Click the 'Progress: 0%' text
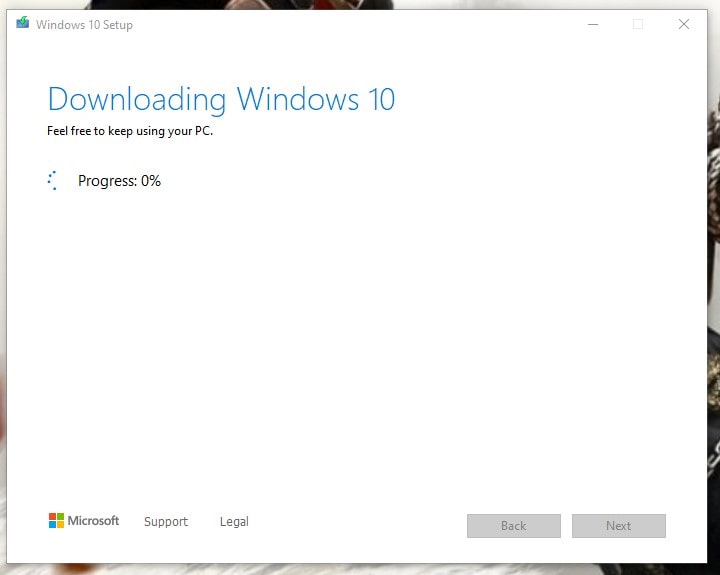 click(119, 181)
